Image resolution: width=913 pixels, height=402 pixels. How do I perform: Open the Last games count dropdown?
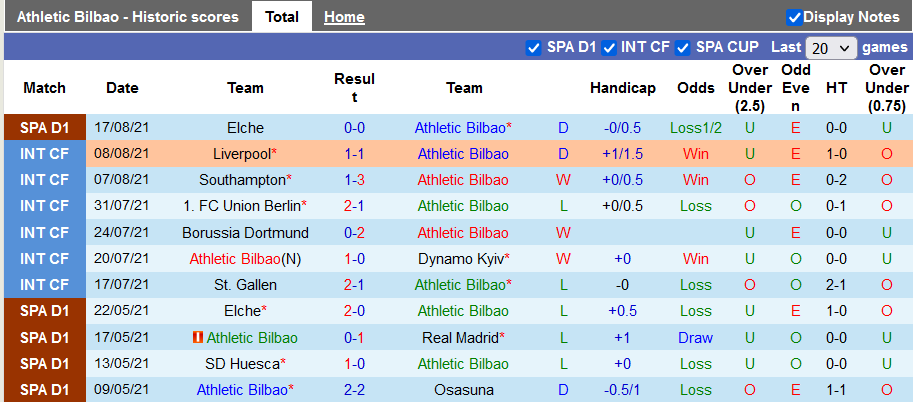(x=832, y=48)
